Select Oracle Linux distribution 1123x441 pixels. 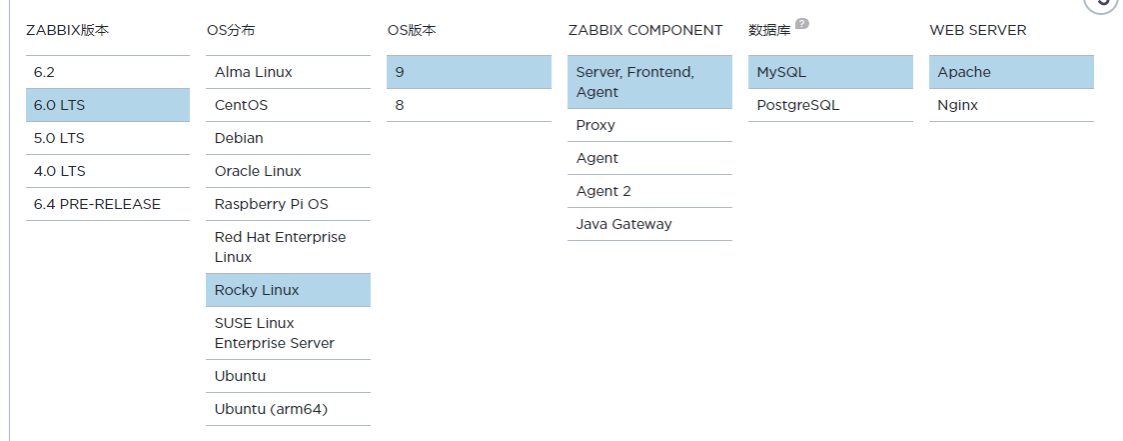click(288, 171)
